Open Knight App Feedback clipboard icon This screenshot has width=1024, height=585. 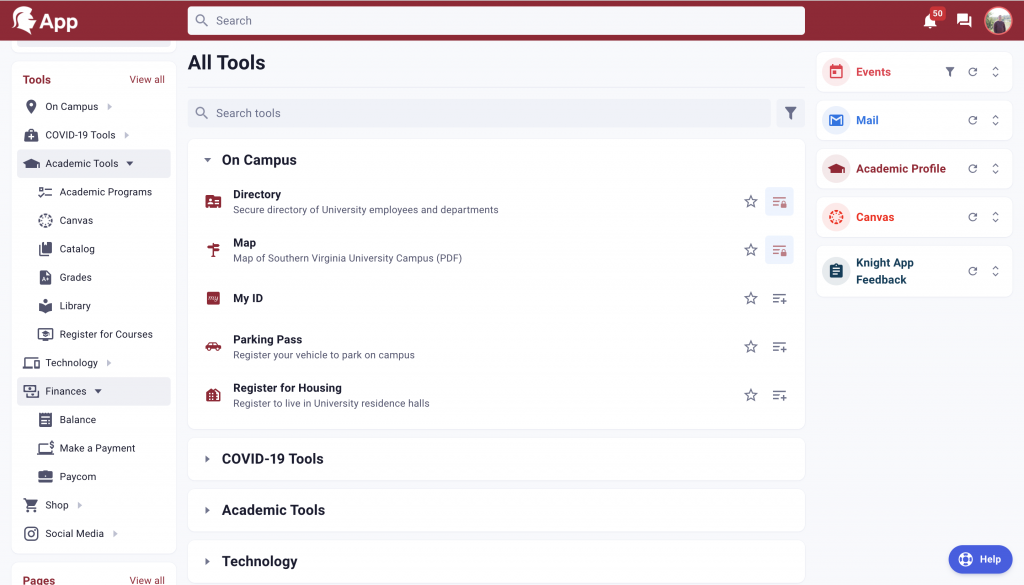(836, 271)
